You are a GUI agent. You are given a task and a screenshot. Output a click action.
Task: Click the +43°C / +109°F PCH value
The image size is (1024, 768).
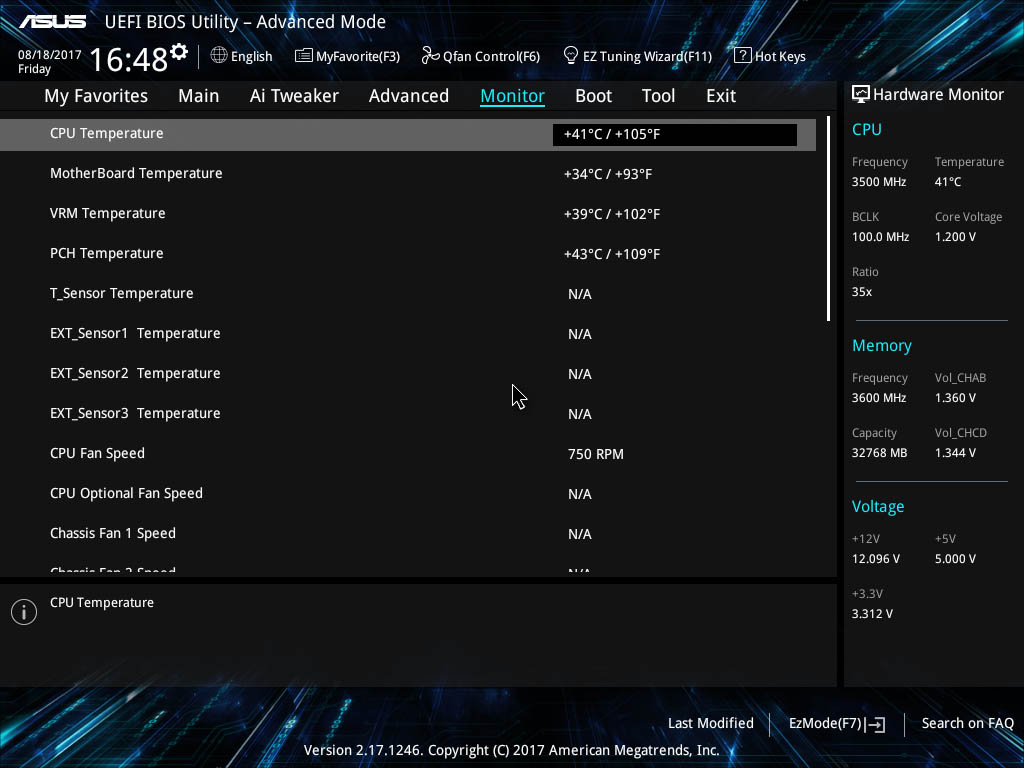(611, 254)
